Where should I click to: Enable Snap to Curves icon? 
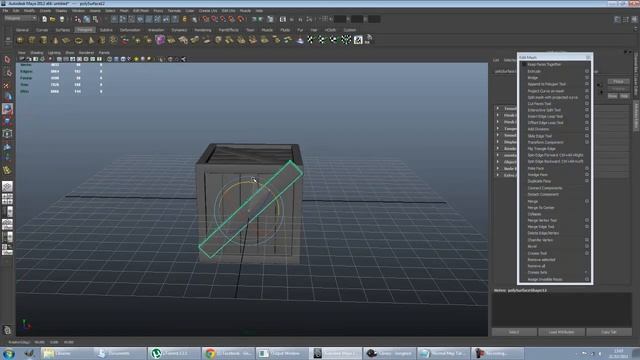tap(214, 19)
